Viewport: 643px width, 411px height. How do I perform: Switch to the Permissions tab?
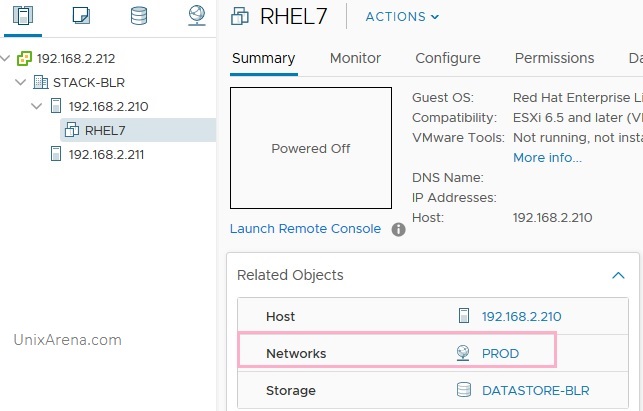[x=554, y=58]
